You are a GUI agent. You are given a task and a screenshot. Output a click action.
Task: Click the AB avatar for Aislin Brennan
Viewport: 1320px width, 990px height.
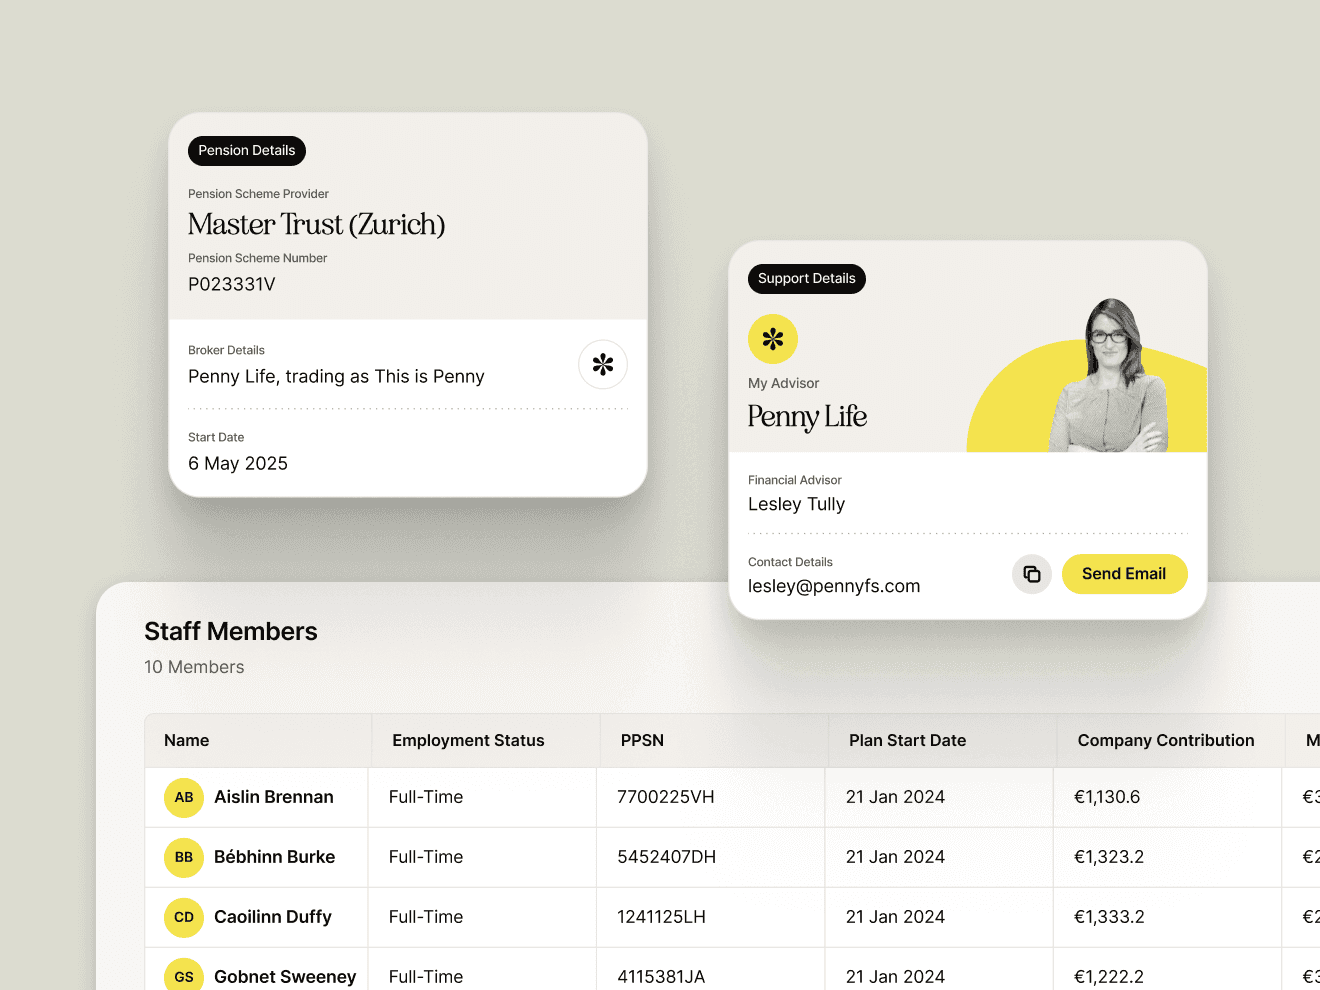183,797
